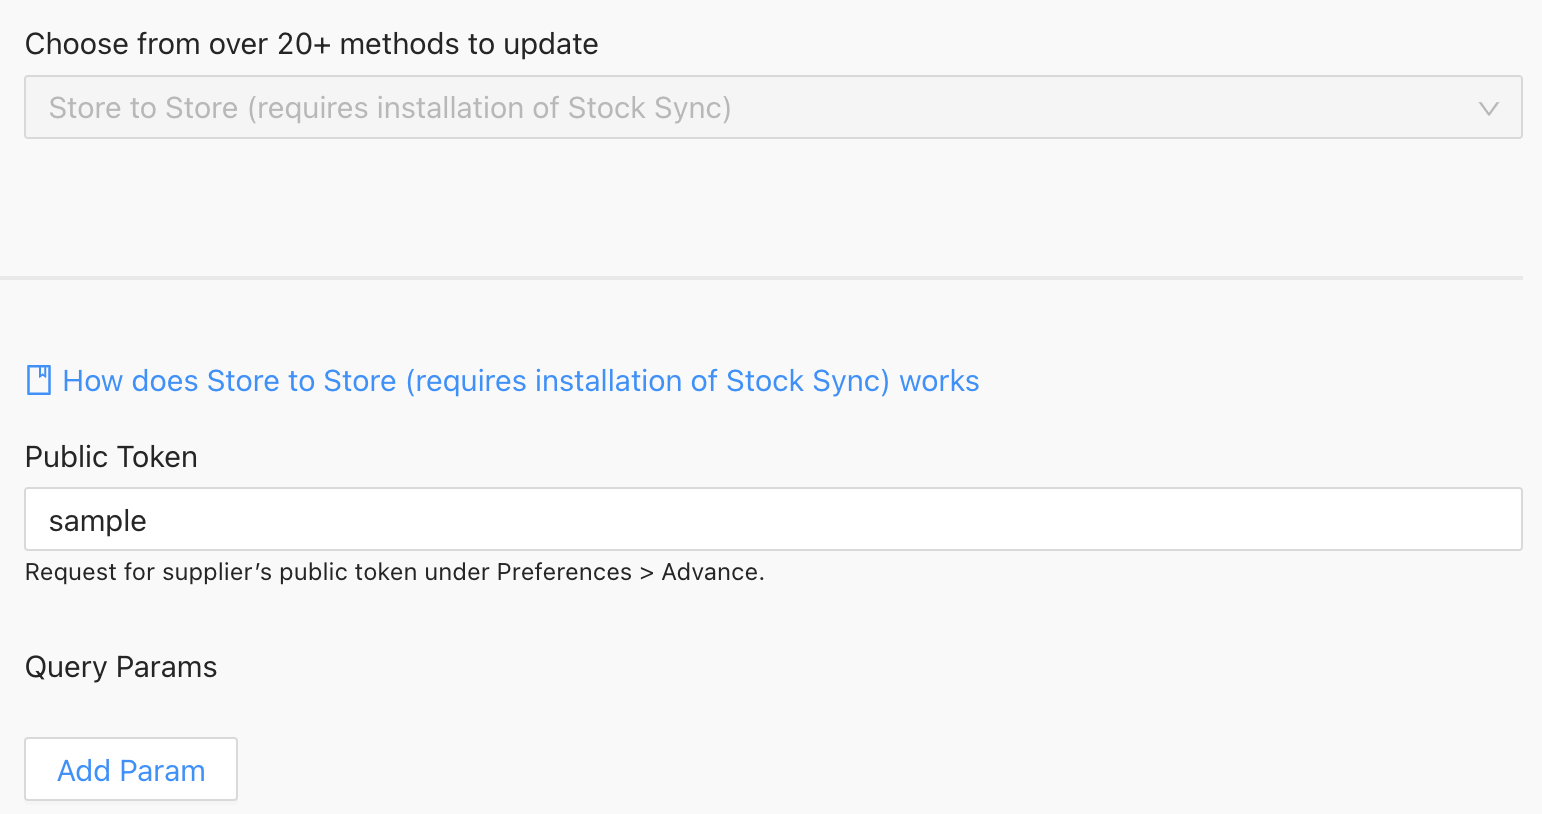1542x814 pixels.
Task: Open the update methods dropdown
Action: click(772, 108)
